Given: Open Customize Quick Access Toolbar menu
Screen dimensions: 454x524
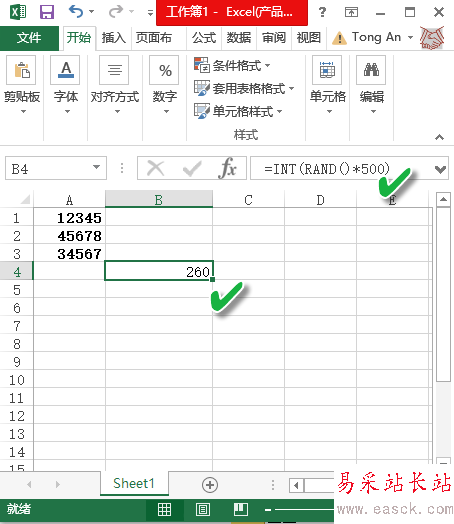Looking at the screenshot, I should (x=150, y=13).
